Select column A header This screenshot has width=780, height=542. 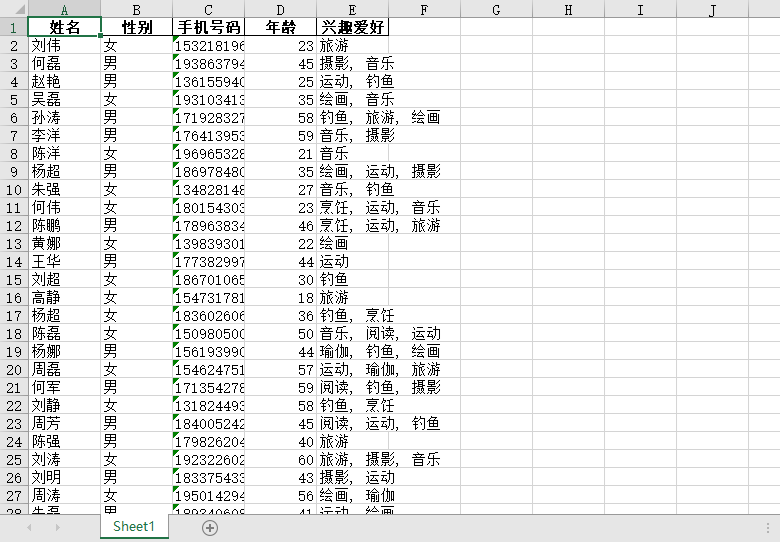click(64, 10)
